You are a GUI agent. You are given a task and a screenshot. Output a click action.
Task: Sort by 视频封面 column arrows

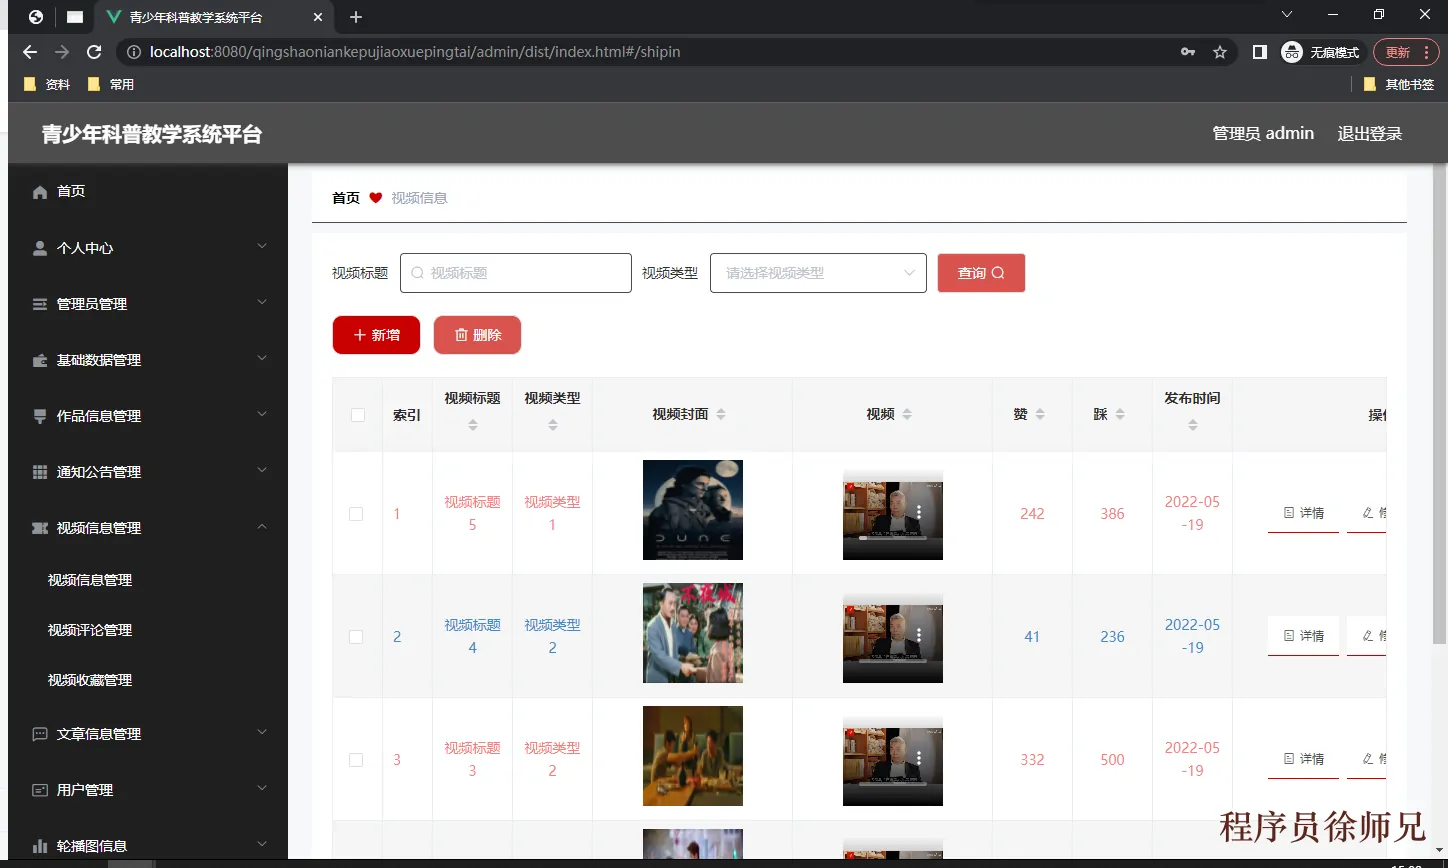[721, 414]
